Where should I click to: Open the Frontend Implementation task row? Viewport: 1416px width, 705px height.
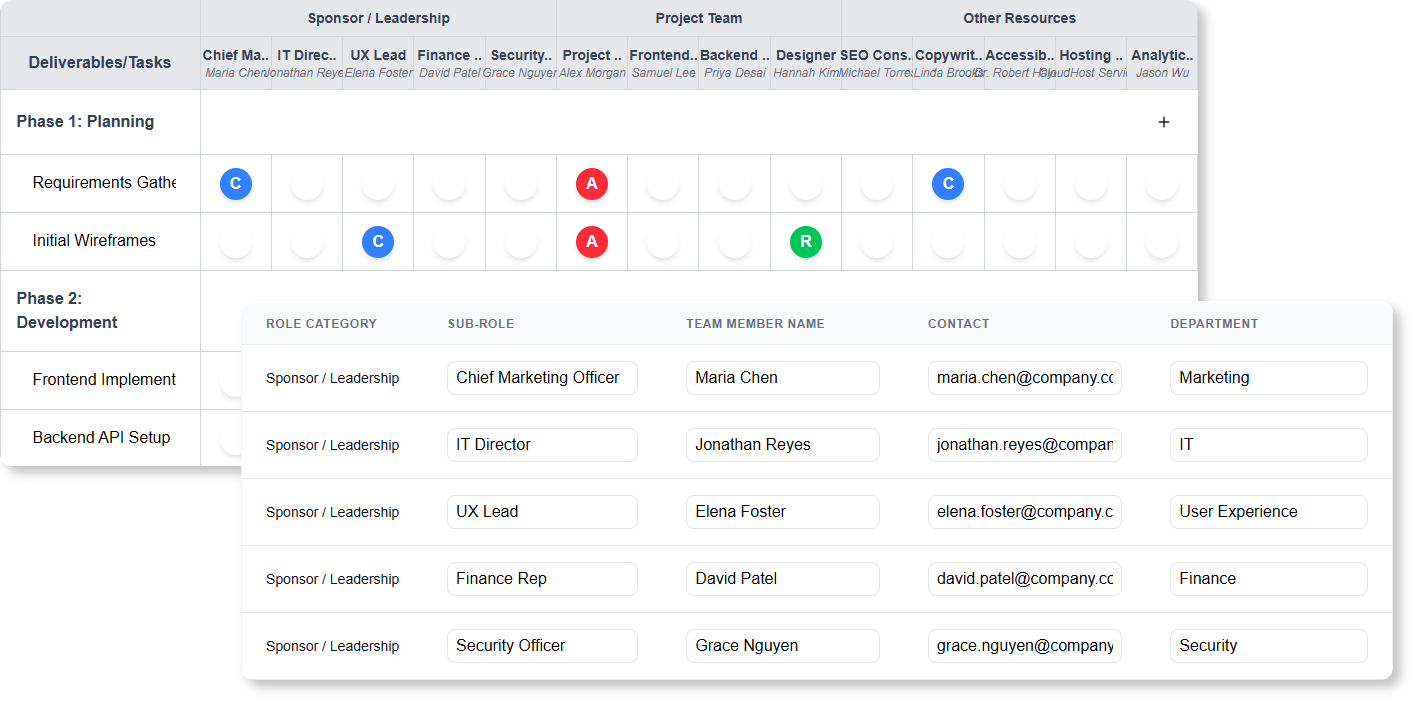point(104,380)
